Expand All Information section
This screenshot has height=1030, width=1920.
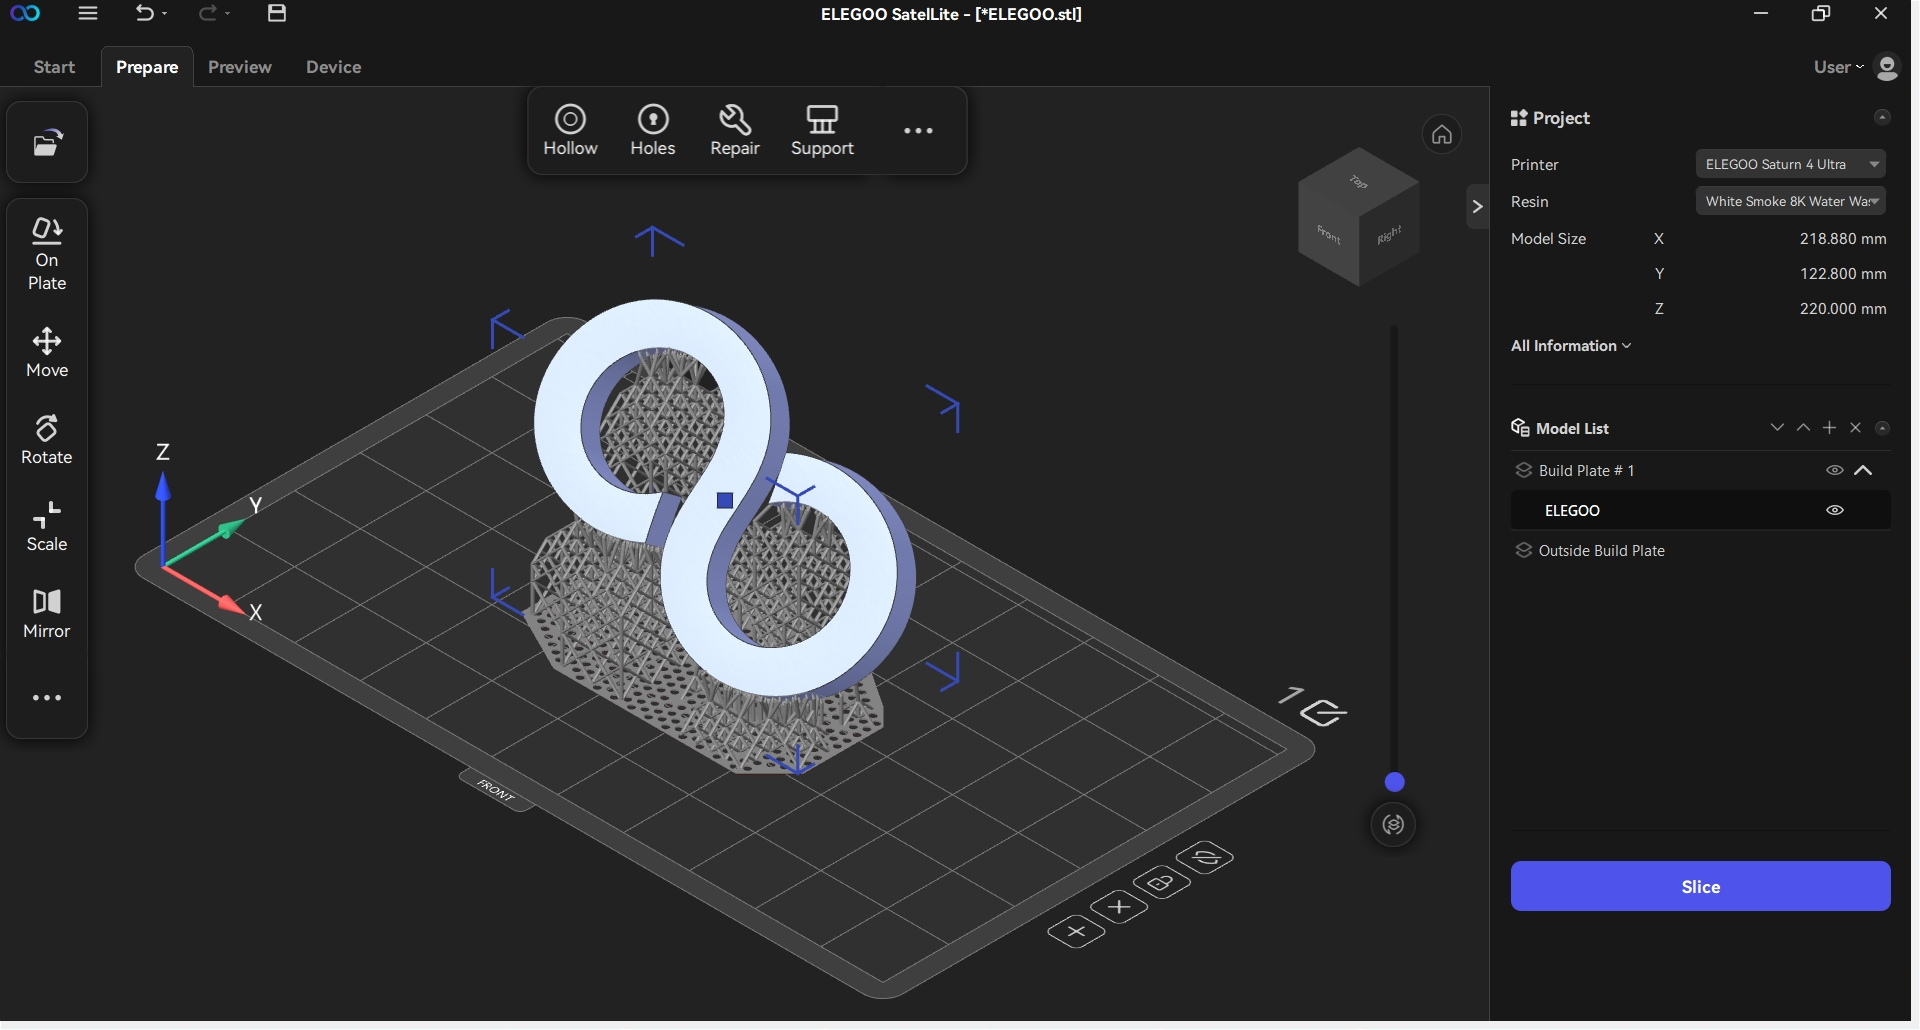click(1570, 346)
